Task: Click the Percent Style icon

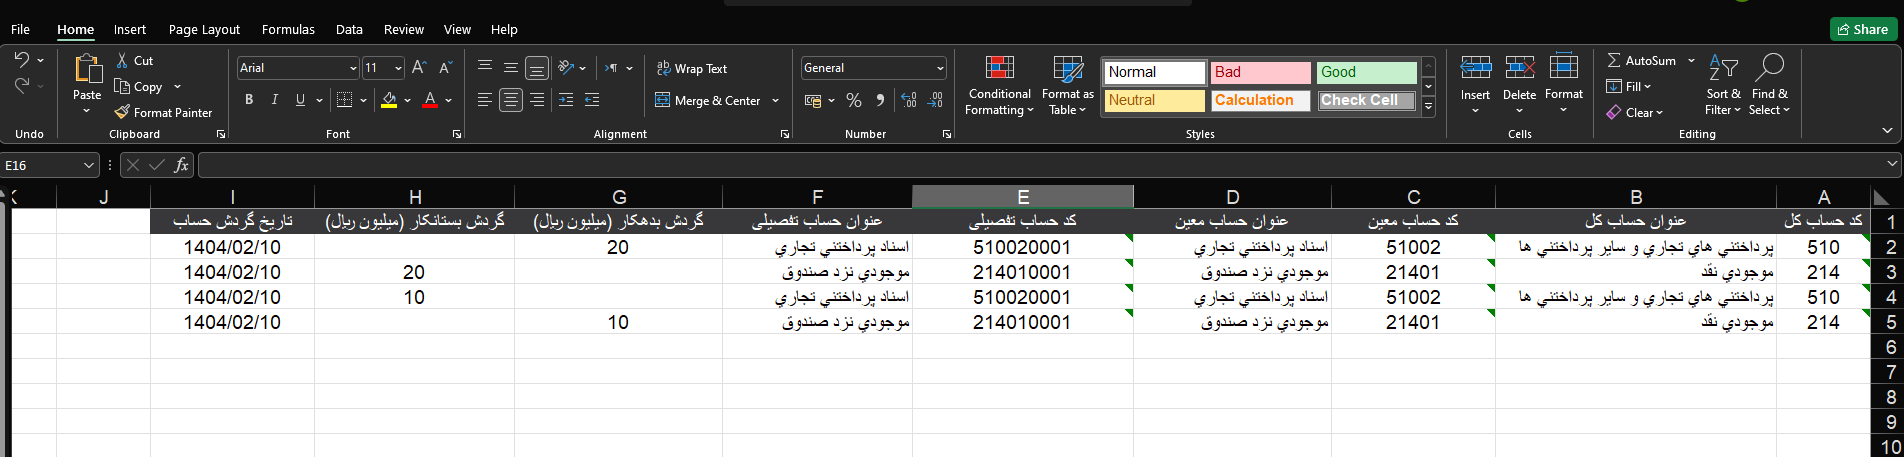Action: point(853,100)
